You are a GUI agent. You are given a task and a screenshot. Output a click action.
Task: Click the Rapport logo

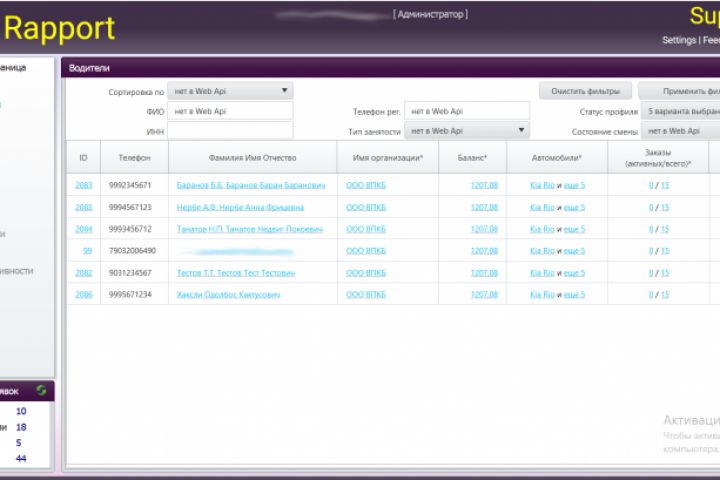[x=59, y=28]
